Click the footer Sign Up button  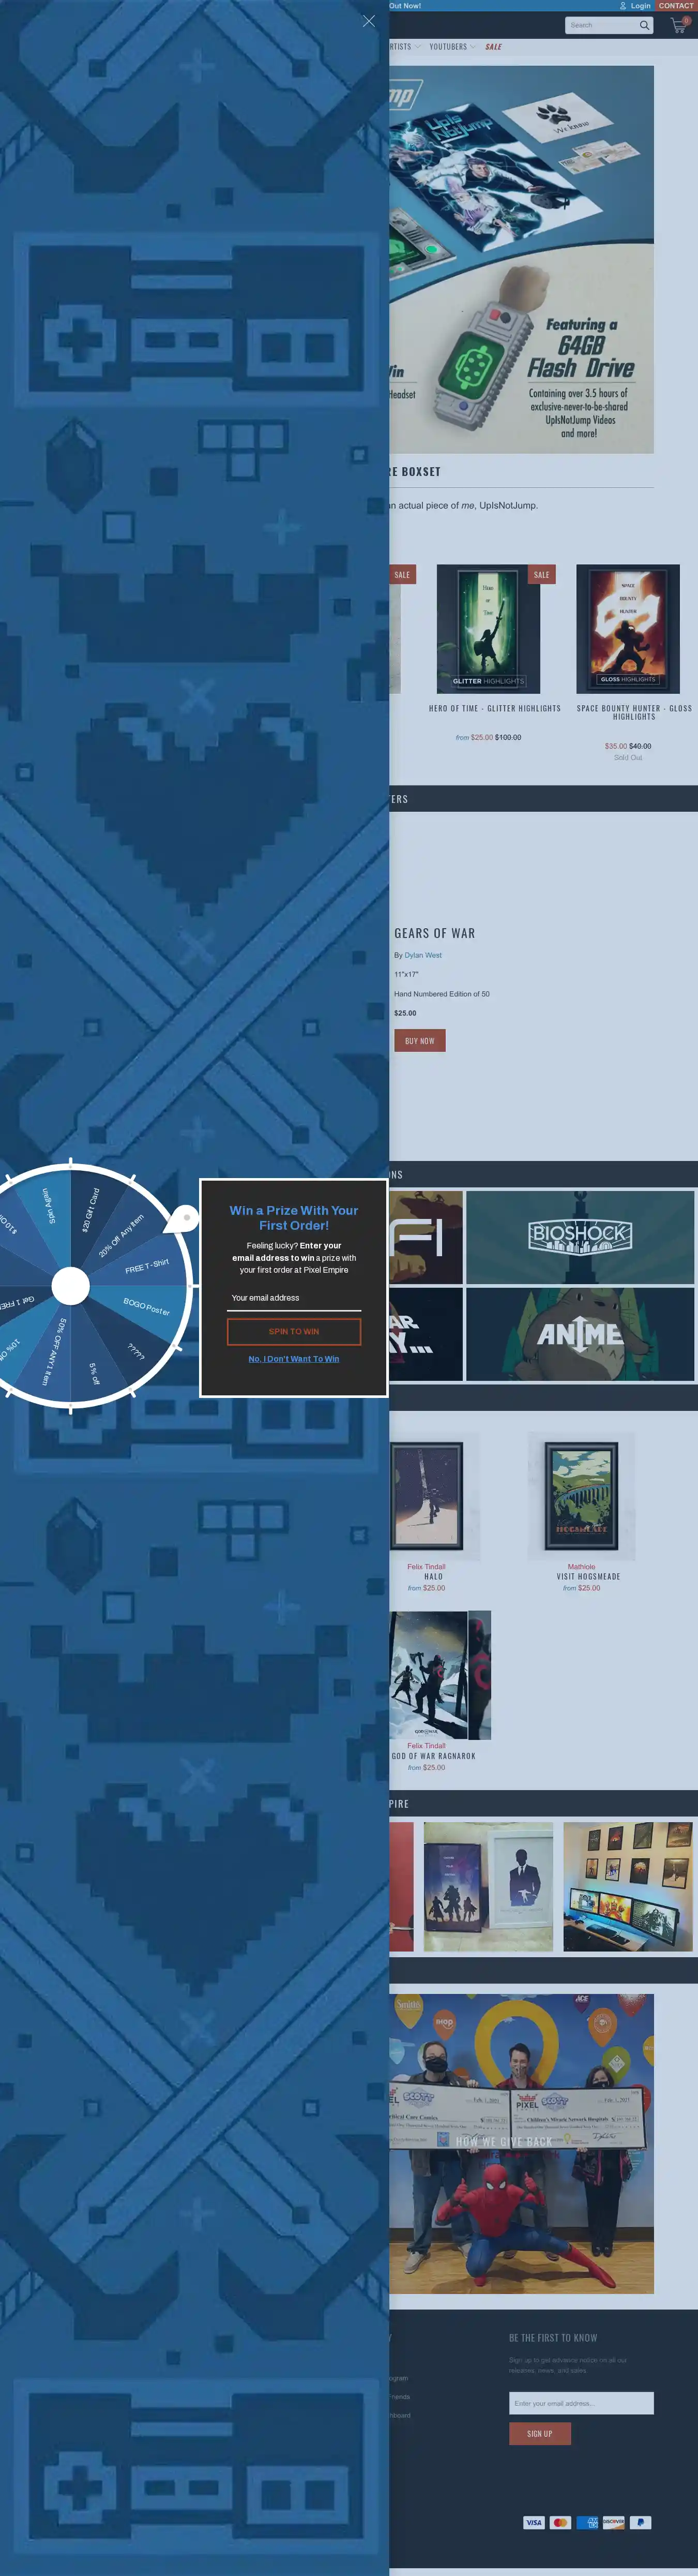tap(539, 2433)
